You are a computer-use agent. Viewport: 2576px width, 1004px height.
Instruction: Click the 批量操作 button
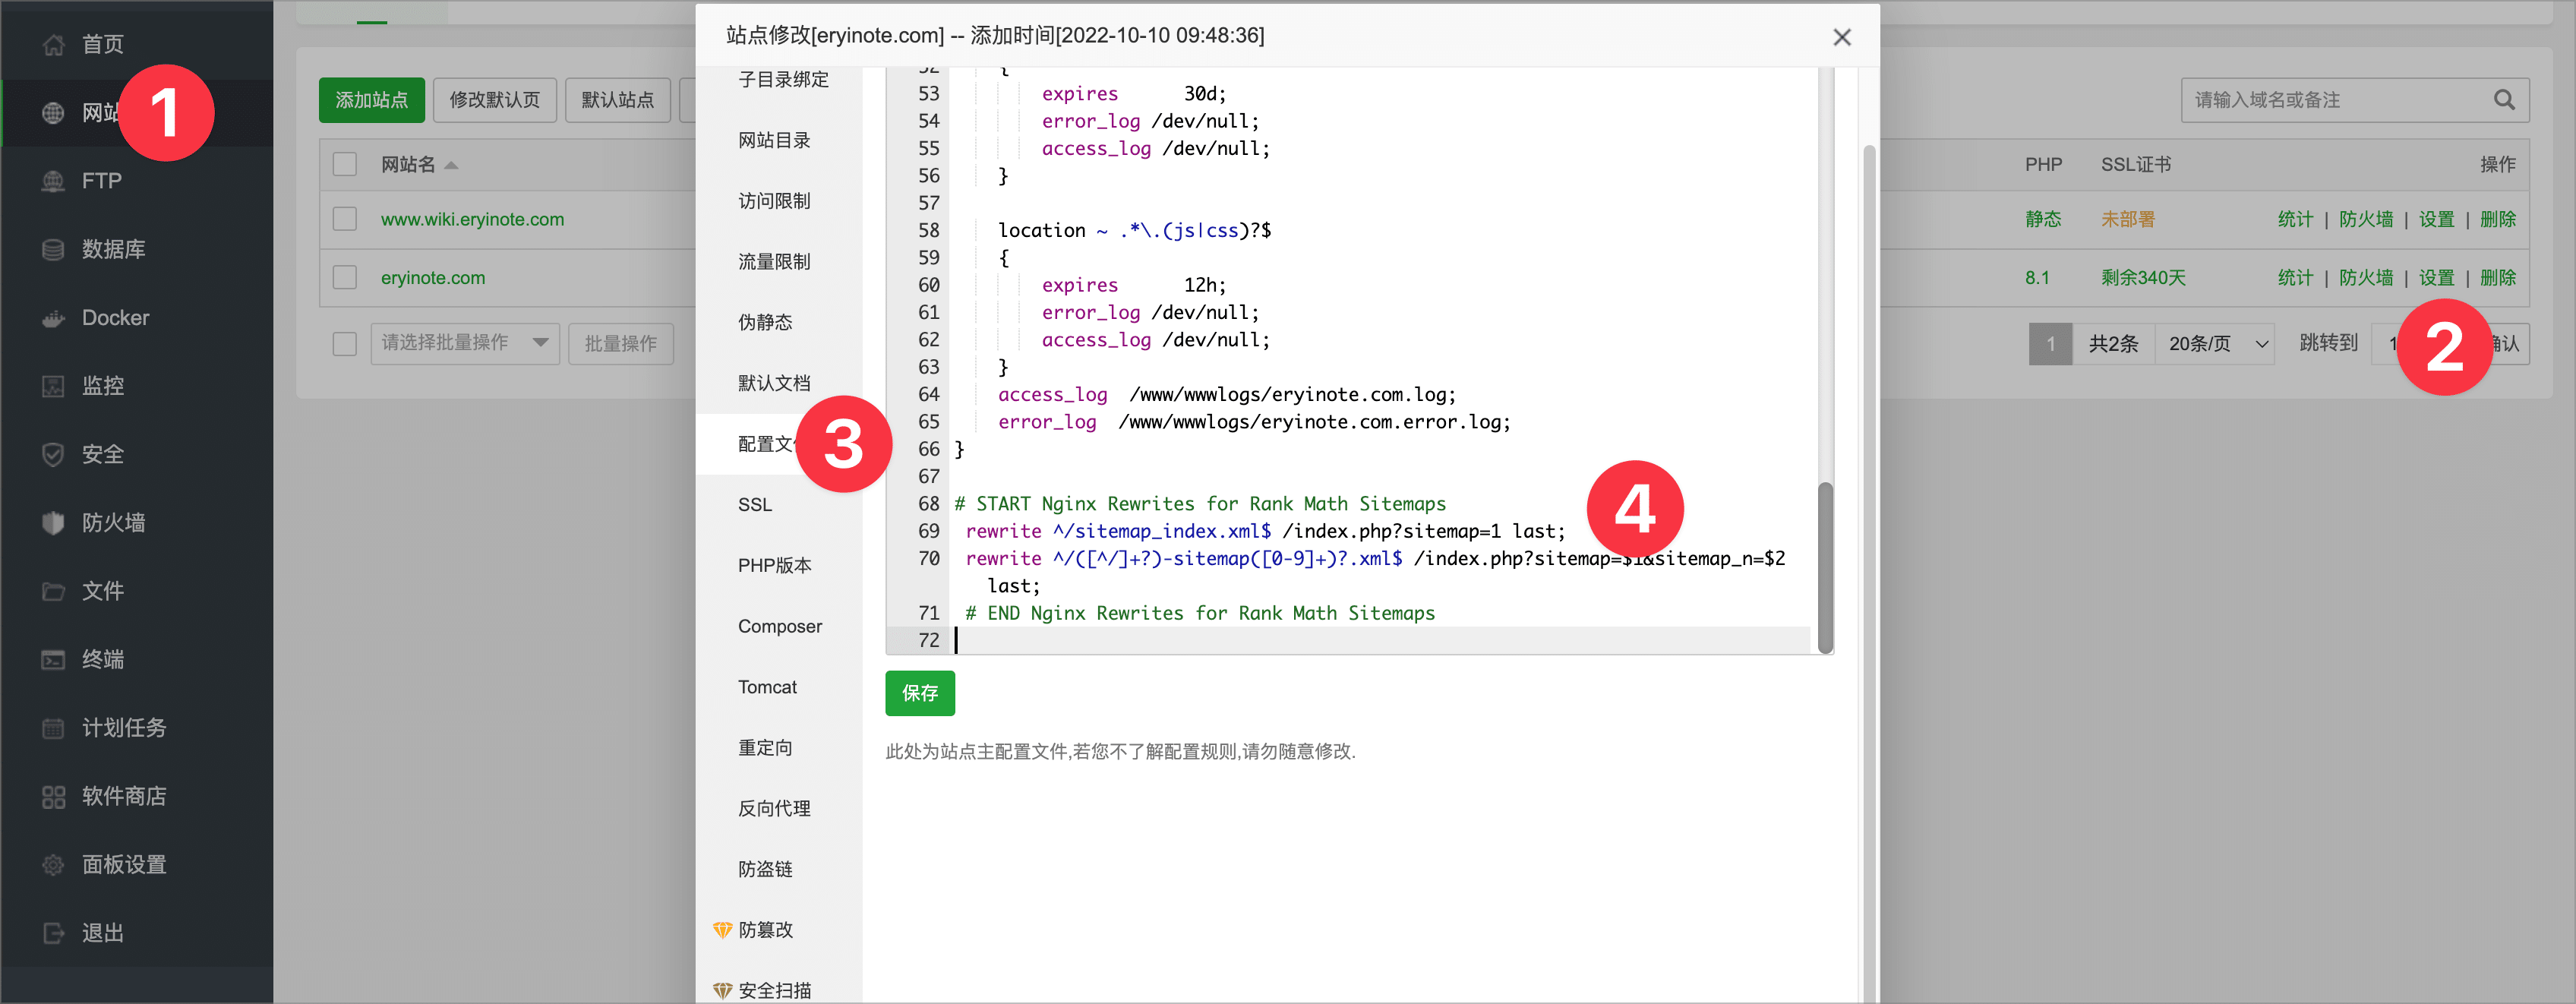click(620, 343)
